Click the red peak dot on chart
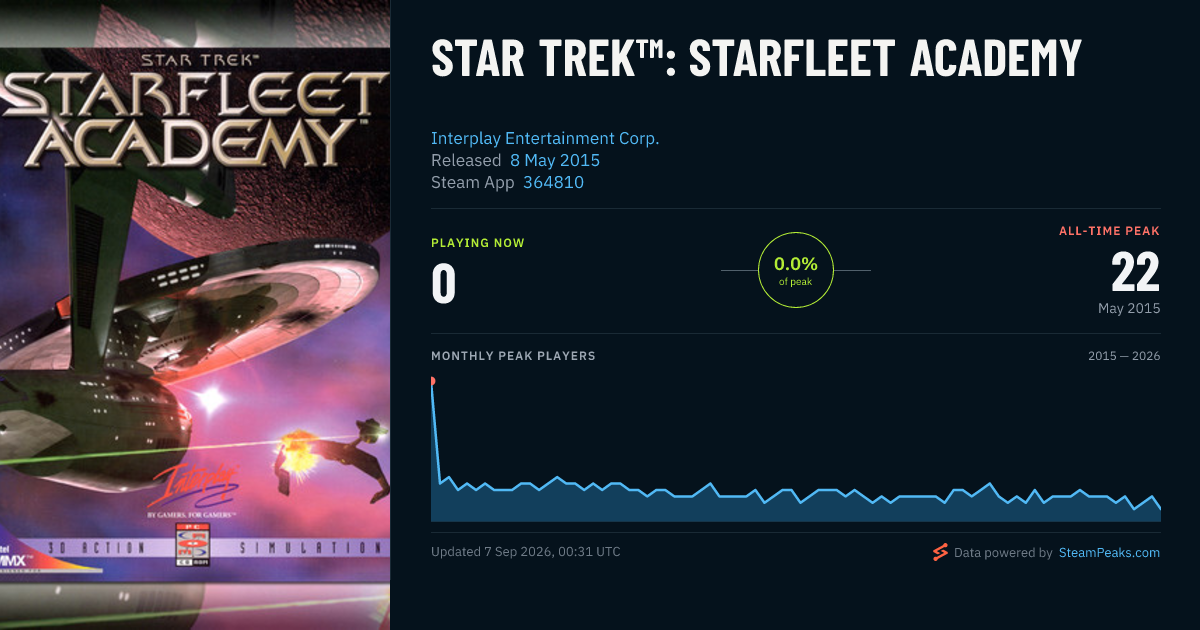 coord(432,381)
